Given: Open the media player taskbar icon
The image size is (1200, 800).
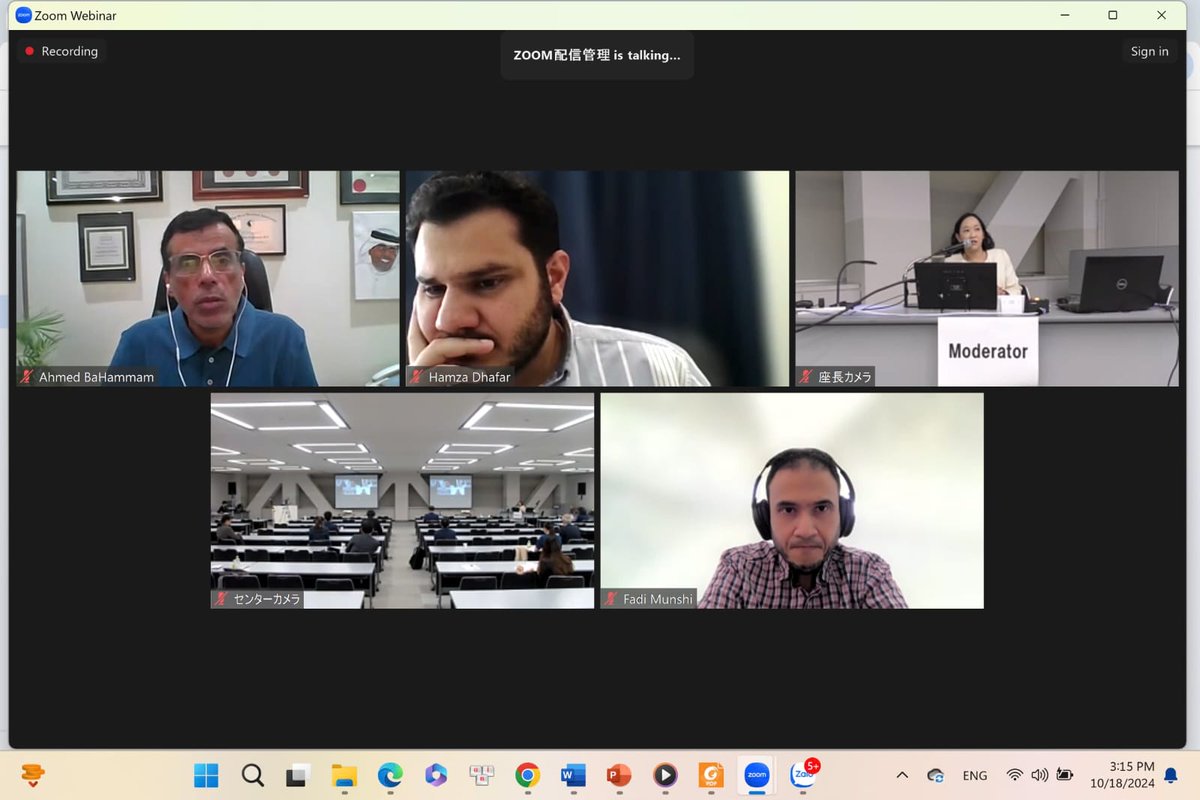Looking at the screenshot, I should point(665,775).
